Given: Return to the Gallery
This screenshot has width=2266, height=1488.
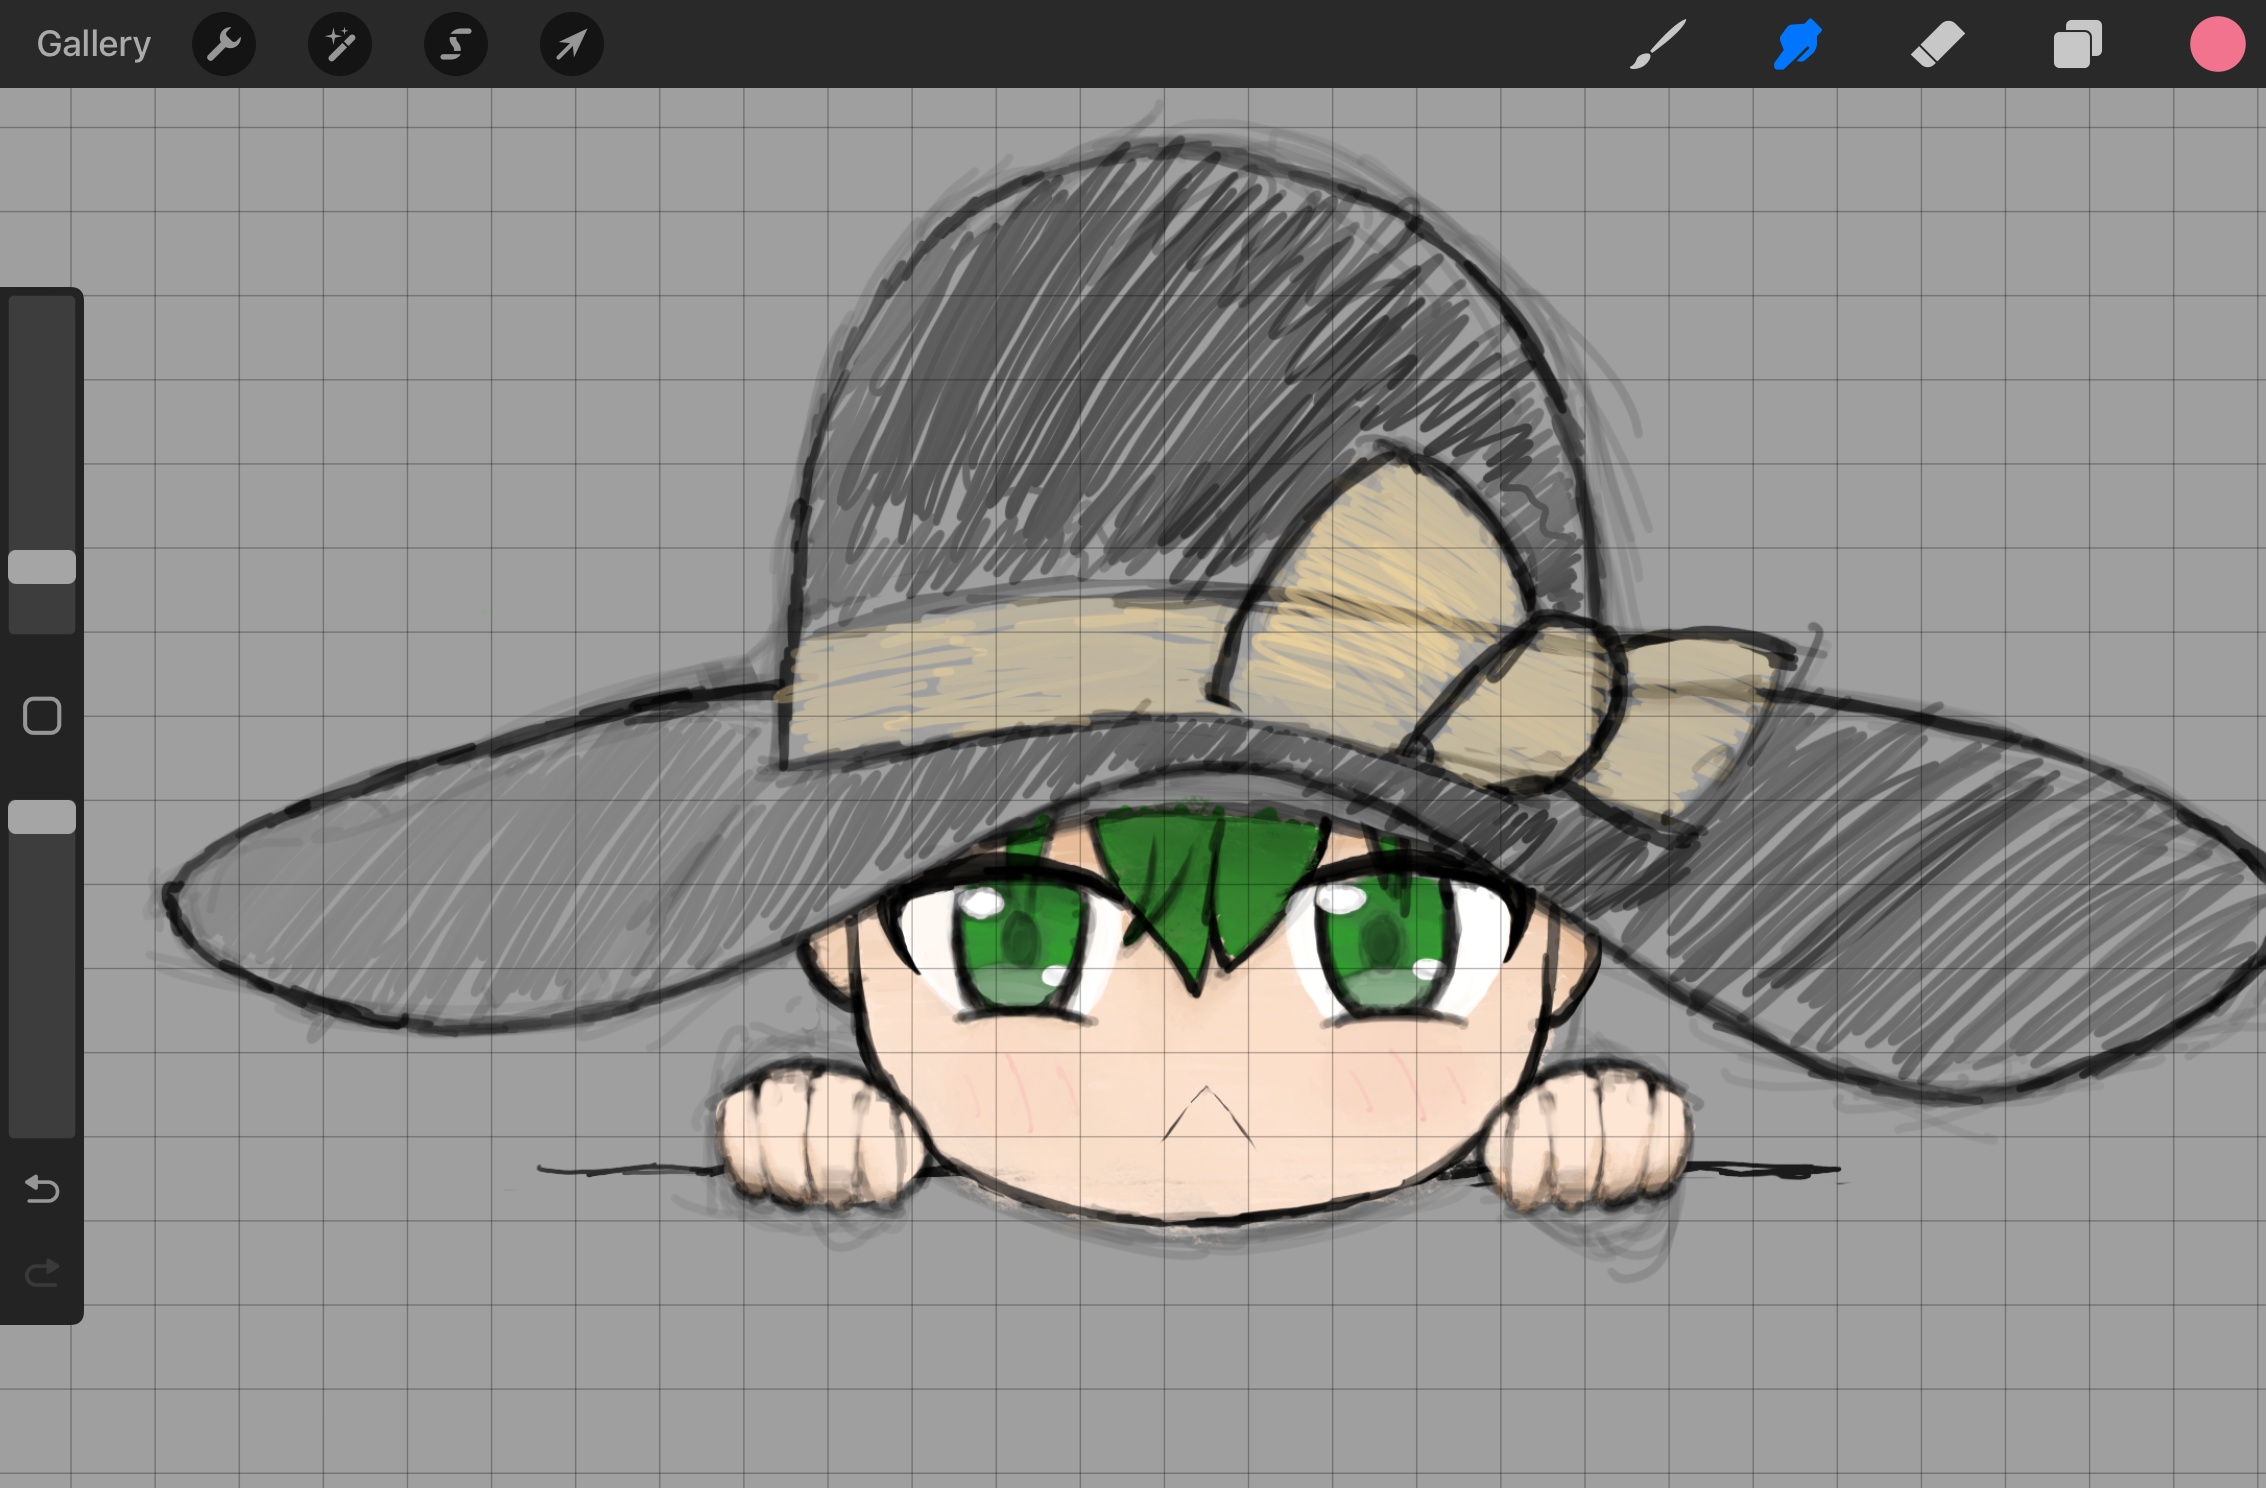Looking at the screenshot, I should (94, 44).
